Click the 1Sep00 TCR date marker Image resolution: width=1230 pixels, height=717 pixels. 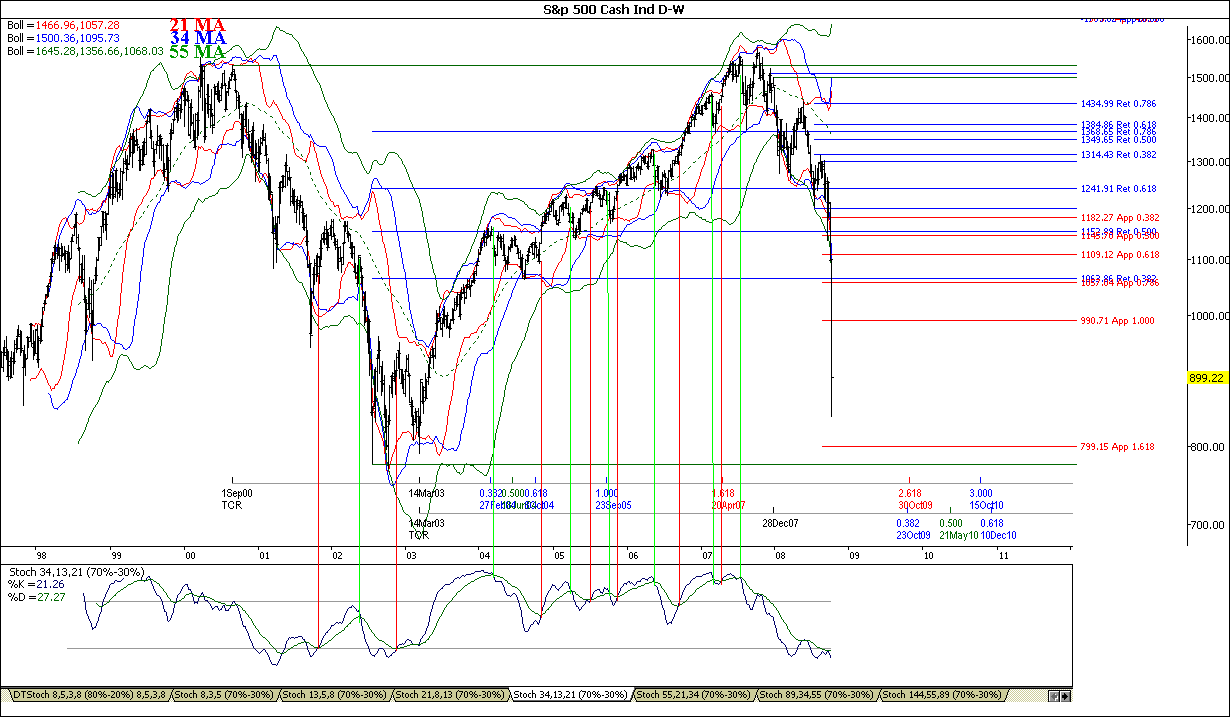click(236, 499)
